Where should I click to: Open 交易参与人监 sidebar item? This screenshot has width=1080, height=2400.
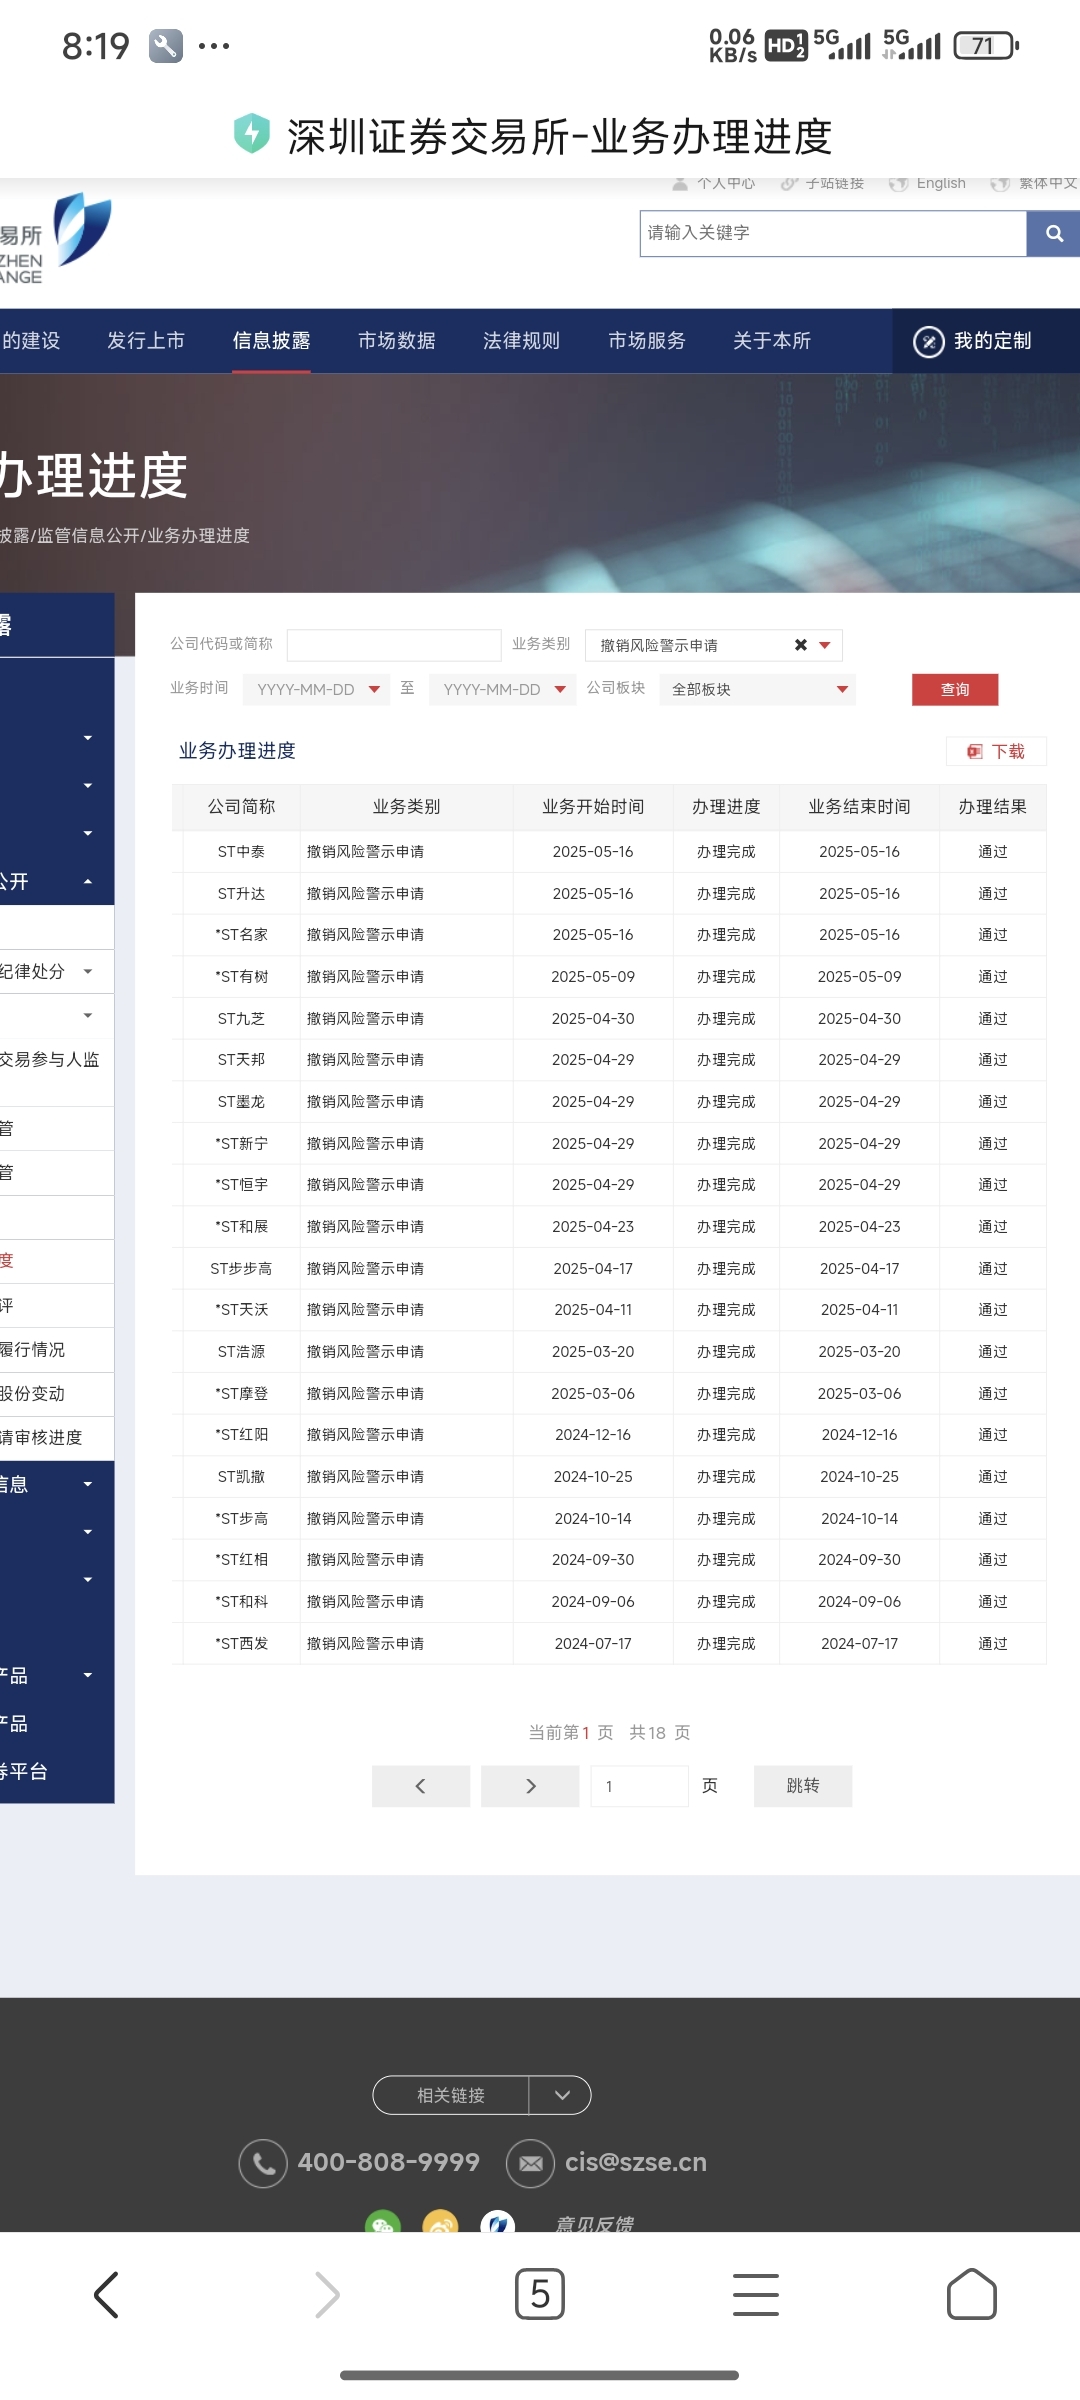pos(50,1060)
